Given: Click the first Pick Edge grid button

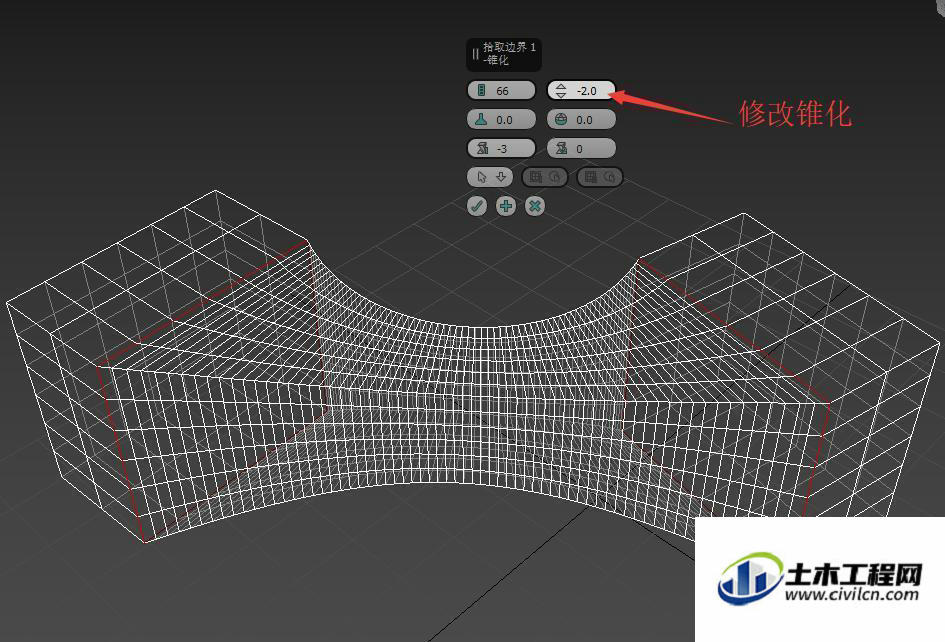Looking at the screenshot, I should pyautogui.click(x=544, y=177).
